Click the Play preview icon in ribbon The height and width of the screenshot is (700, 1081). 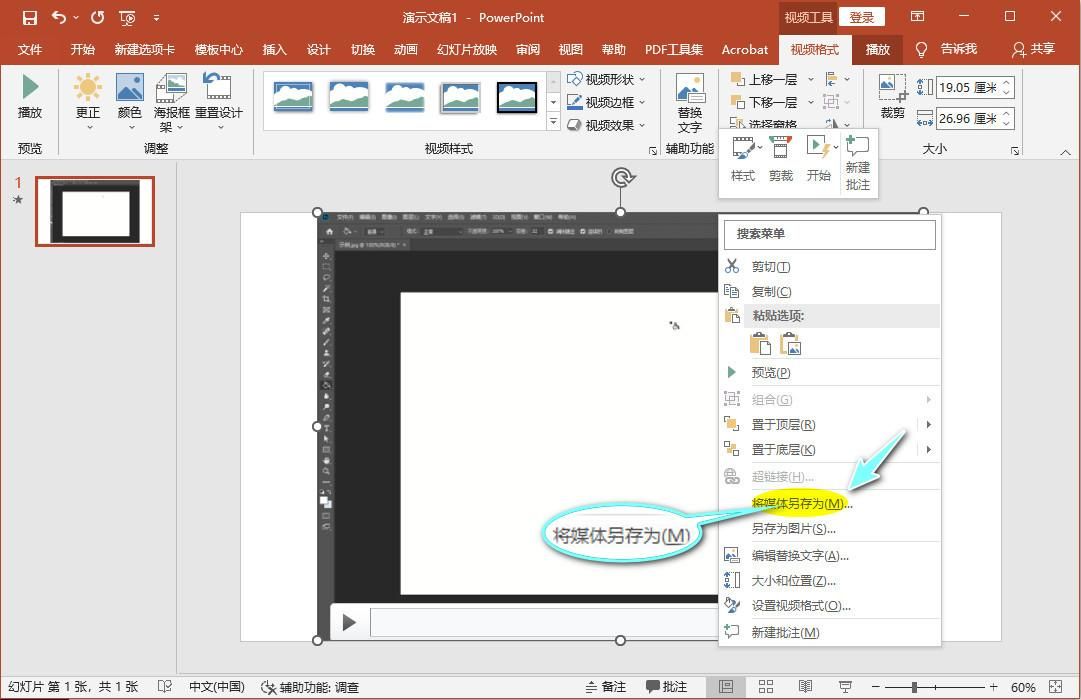click(x=30, y=88)
